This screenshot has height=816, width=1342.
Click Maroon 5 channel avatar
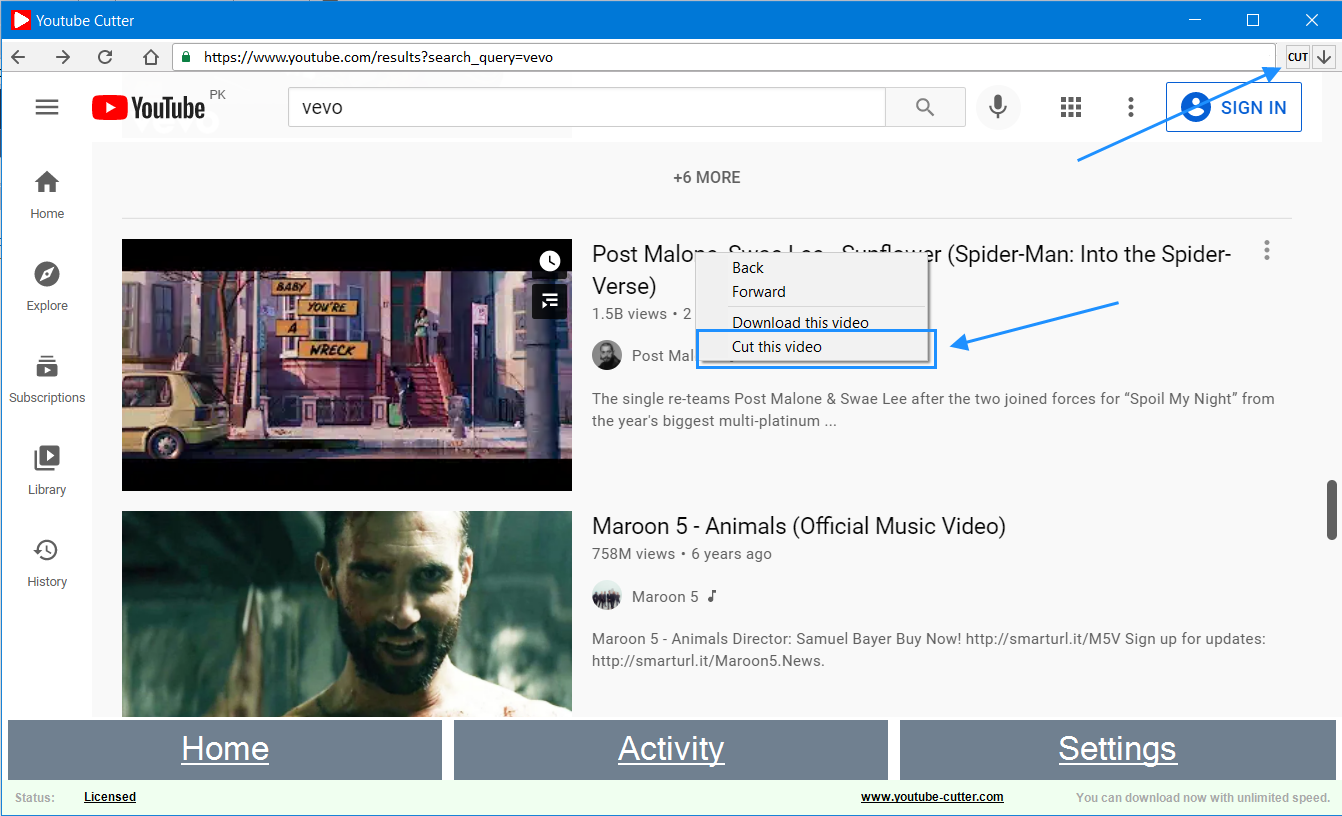point(607,596)
